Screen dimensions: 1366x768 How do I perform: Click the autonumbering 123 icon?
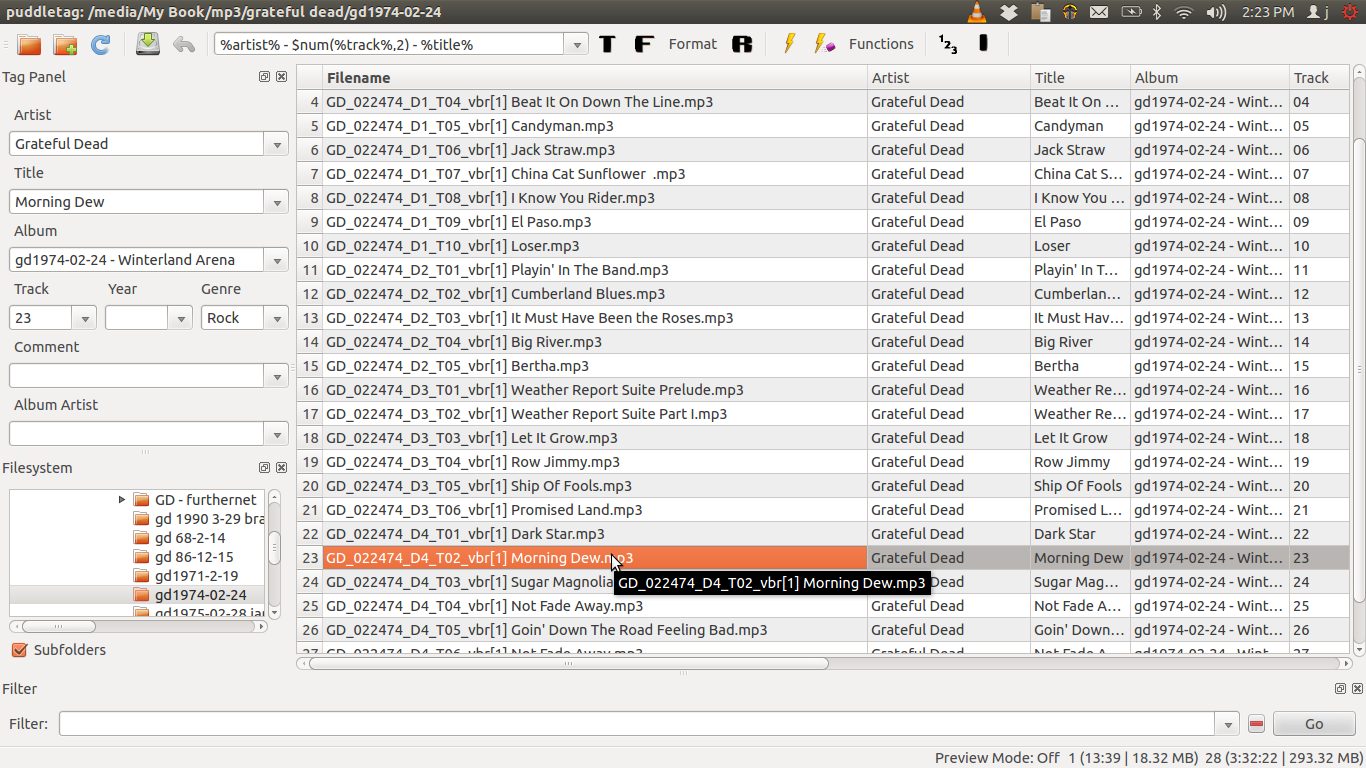tap(947, 44)
